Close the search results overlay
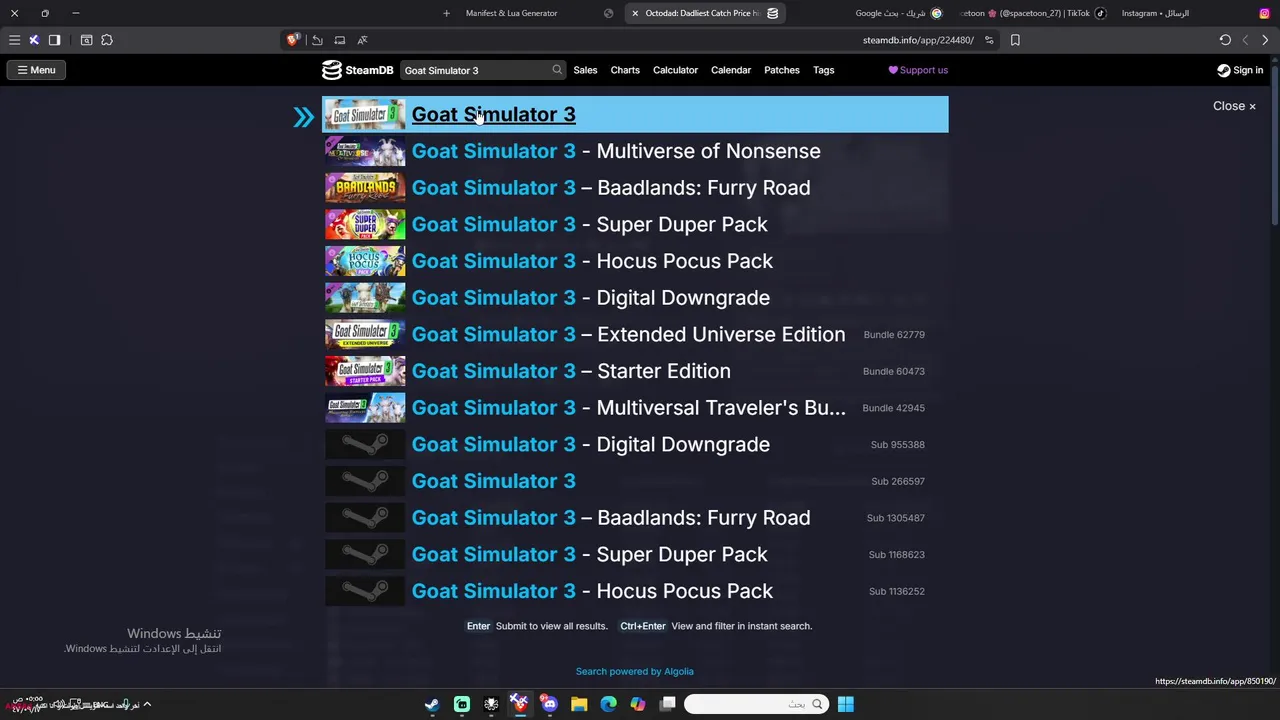 click(1234, 106)
